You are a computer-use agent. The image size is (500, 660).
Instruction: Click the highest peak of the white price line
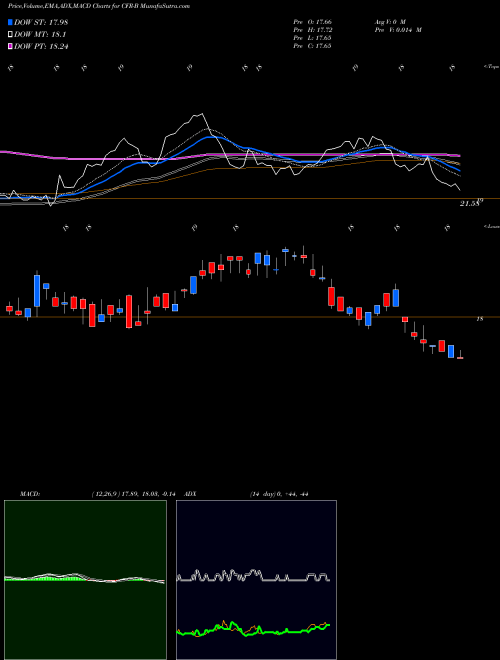click(202, 114)
